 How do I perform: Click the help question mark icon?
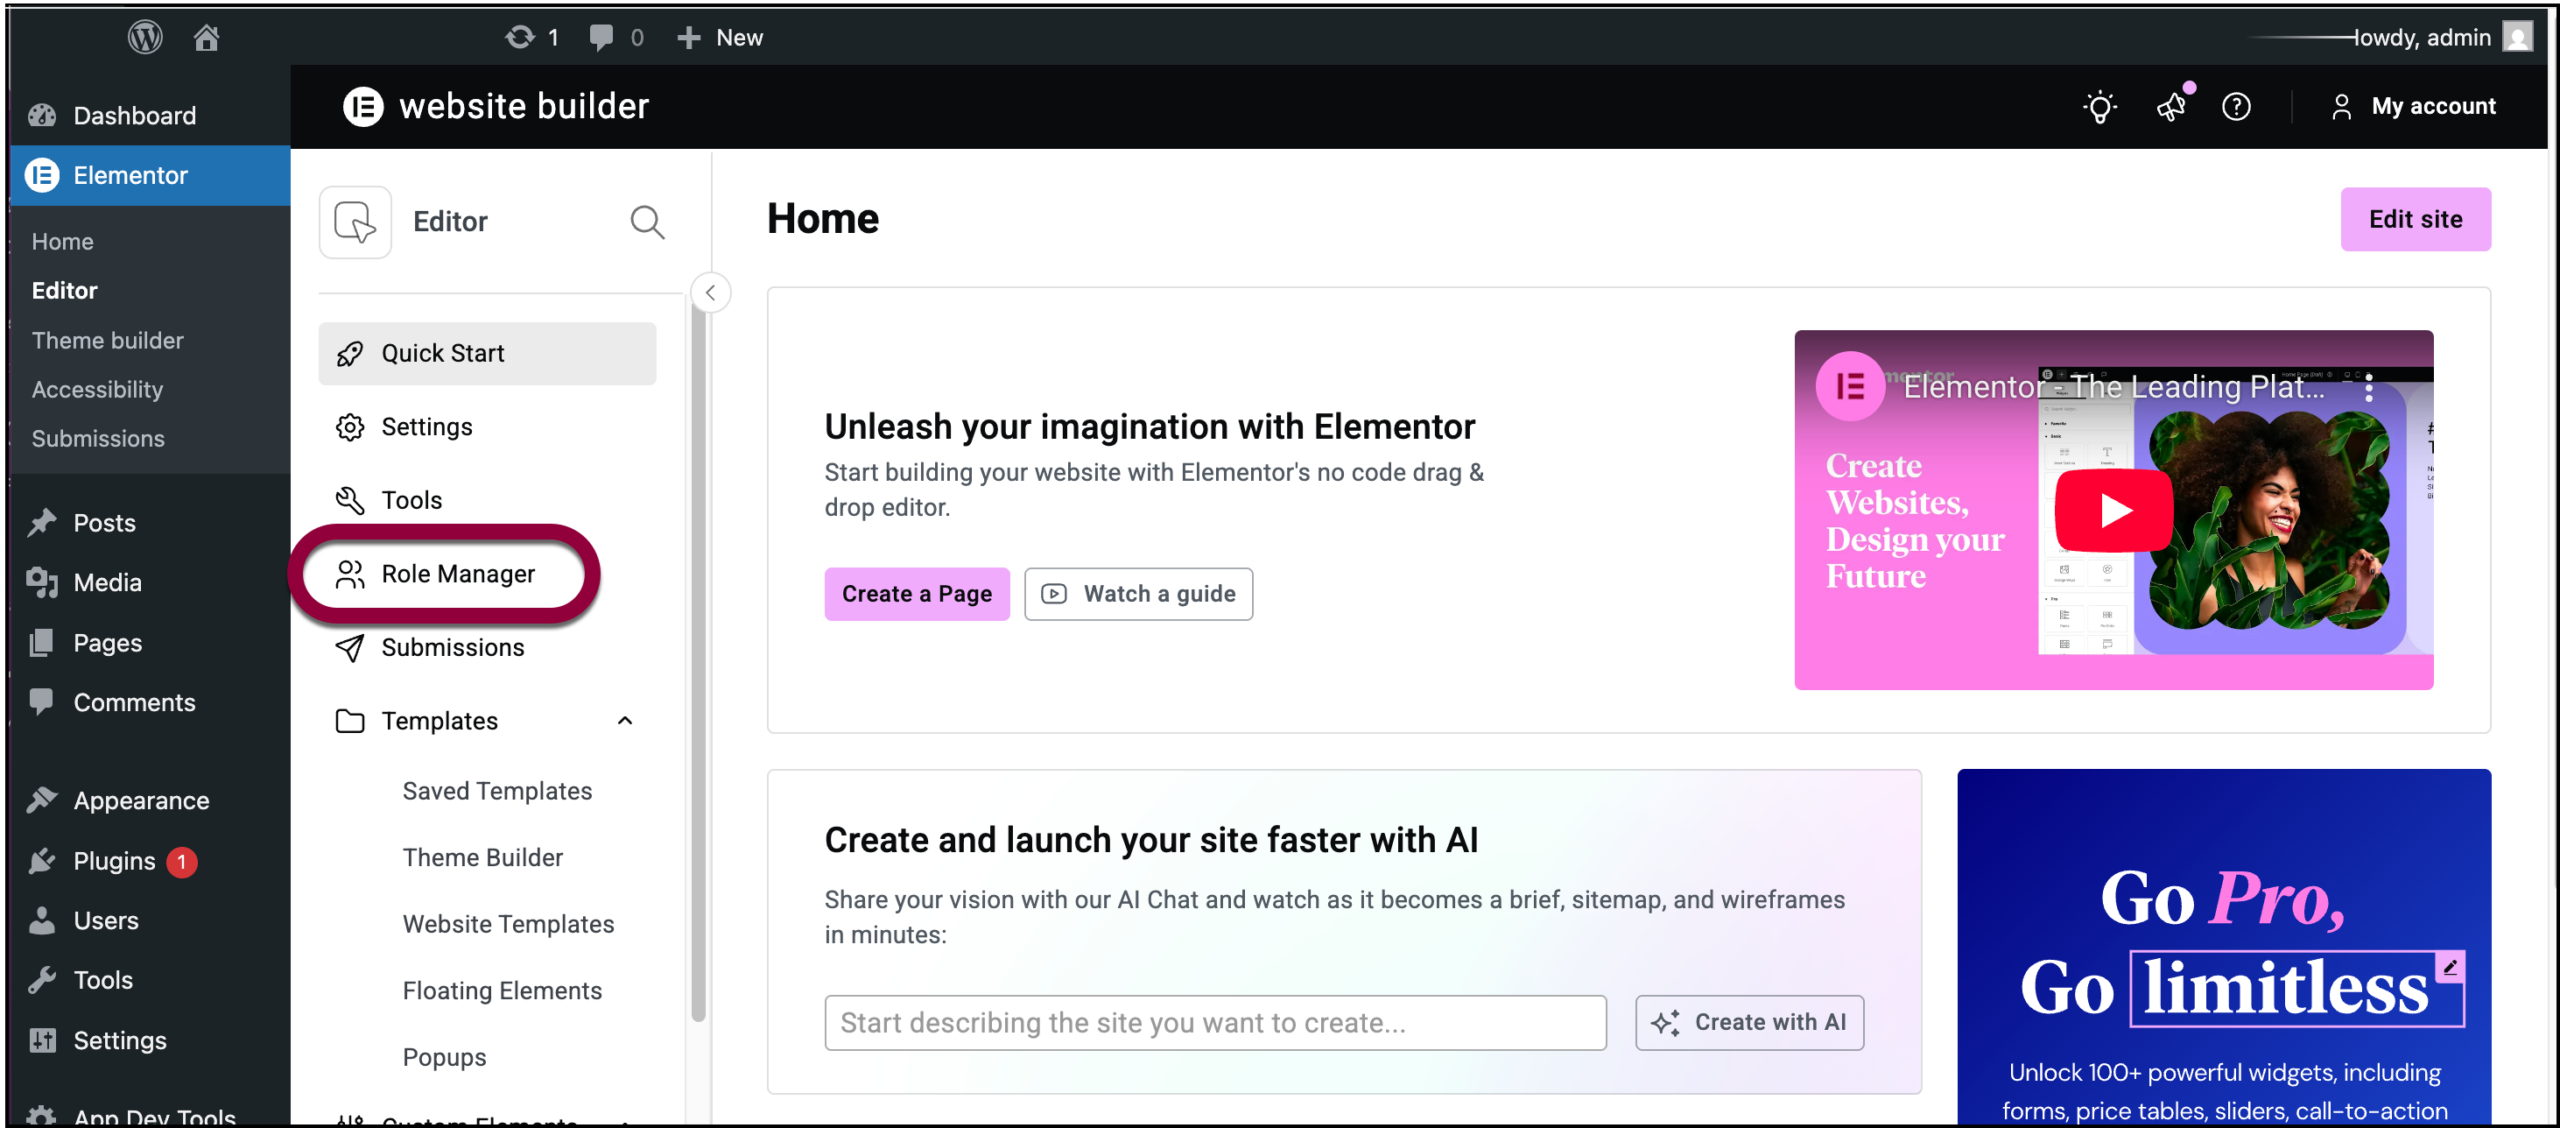2236,106
